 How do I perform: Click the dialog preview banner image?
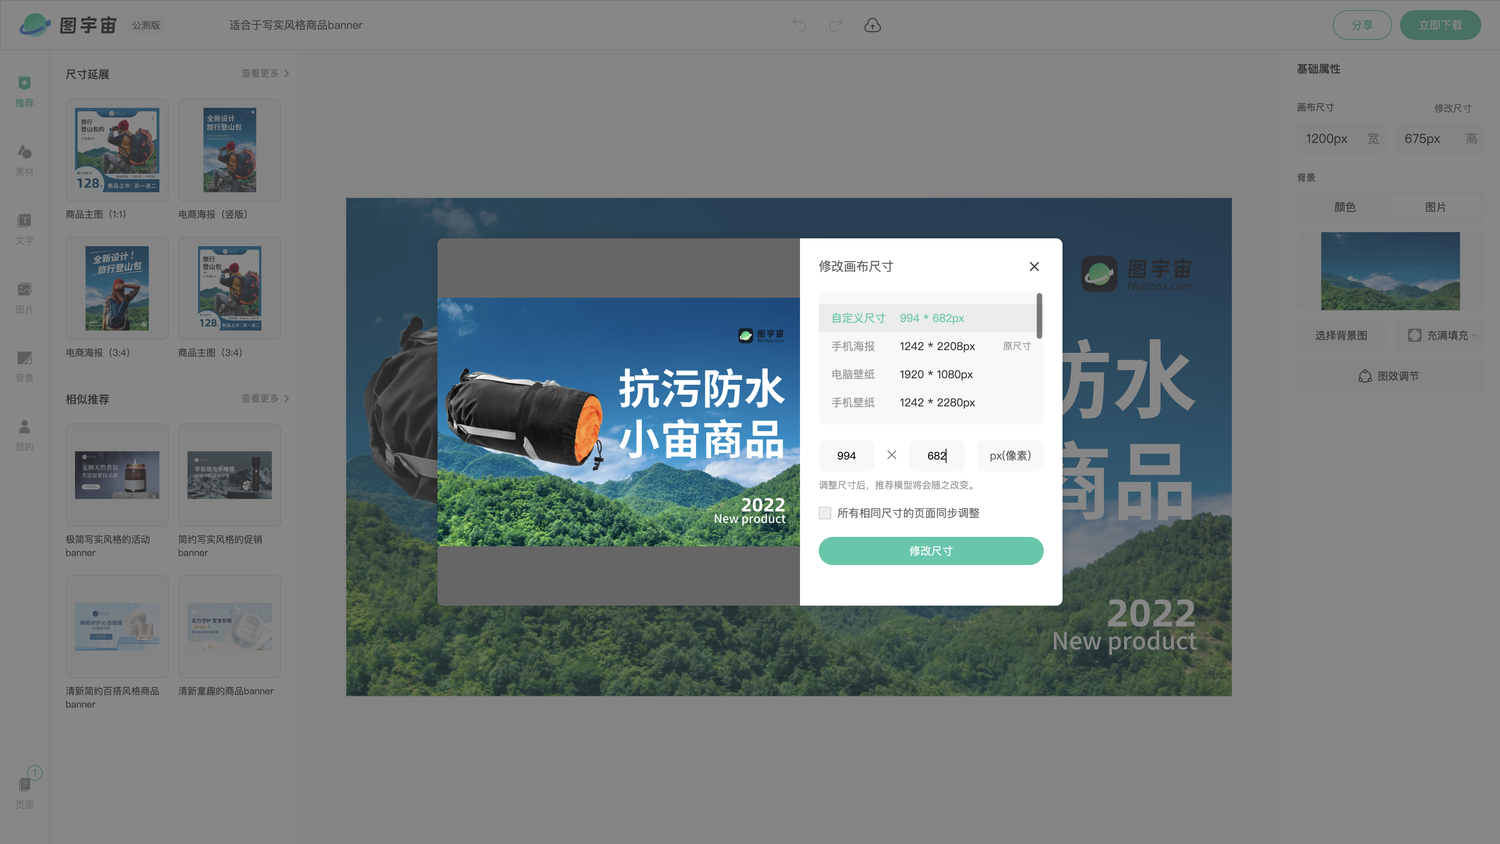[x=619, y=422]
